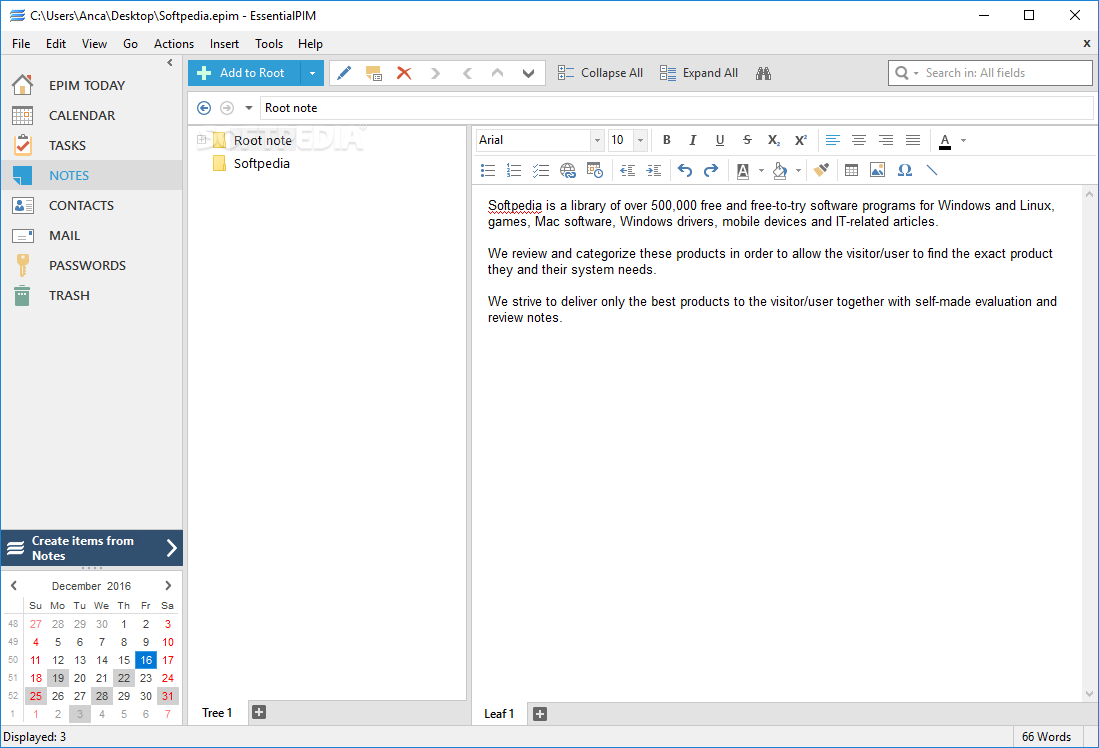Toggle italic formatting

pos(692,140)
